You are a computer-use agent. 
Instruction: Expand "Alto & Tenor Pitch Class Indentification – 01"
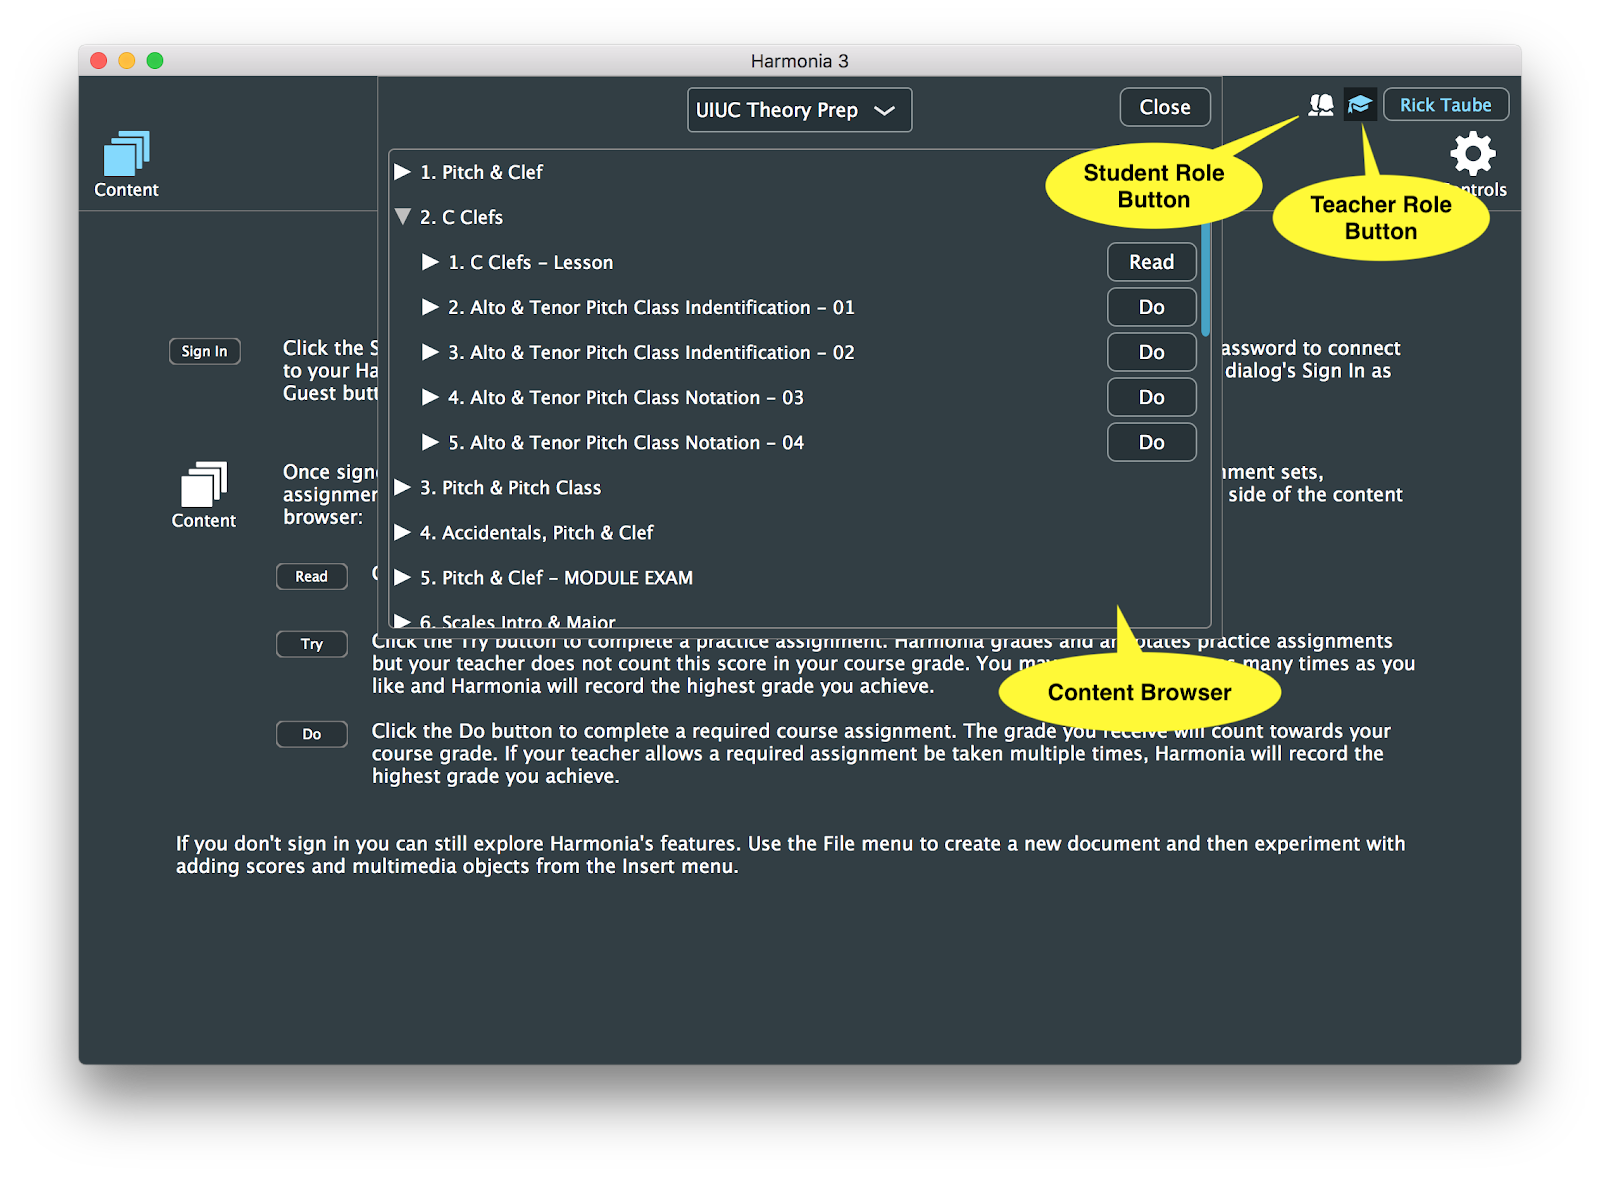(431, 307)
